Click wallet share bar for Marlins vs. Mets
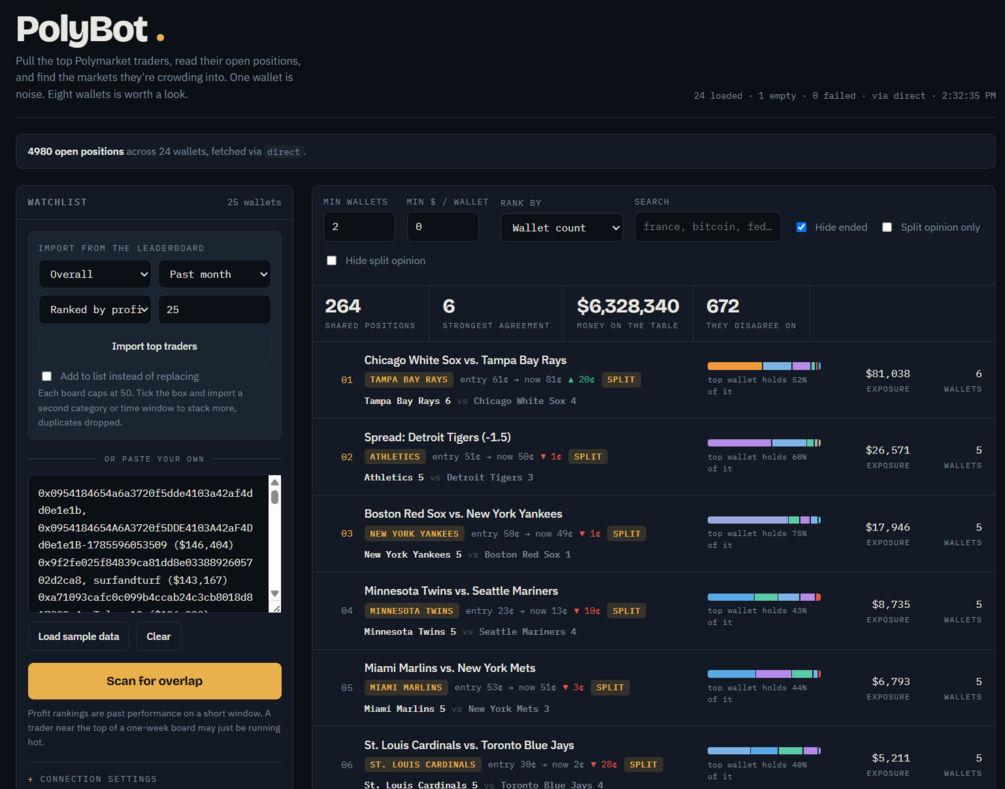Screen dimensions: 1005x789 764,674
